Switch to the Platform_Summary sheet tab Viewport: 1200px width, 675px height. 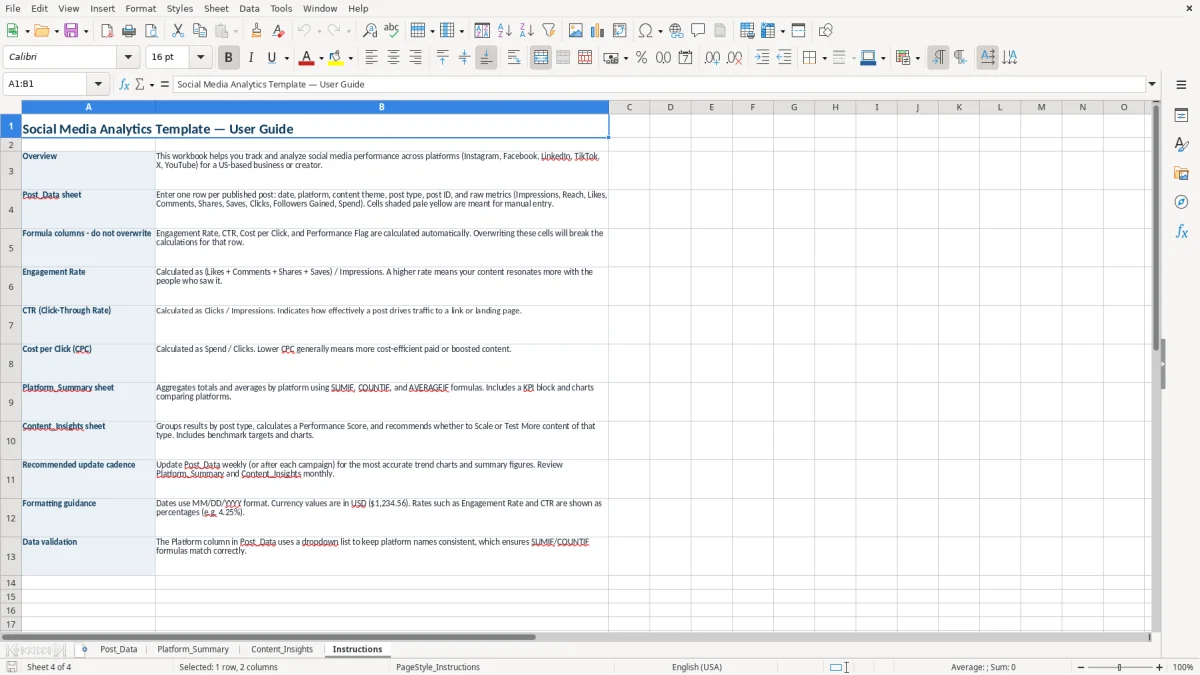(193, 649)
